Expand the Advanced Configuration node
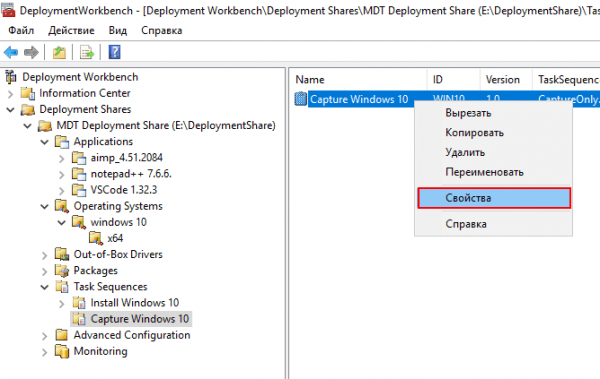Viewport: 600px width, 379px height. (45, 336)
